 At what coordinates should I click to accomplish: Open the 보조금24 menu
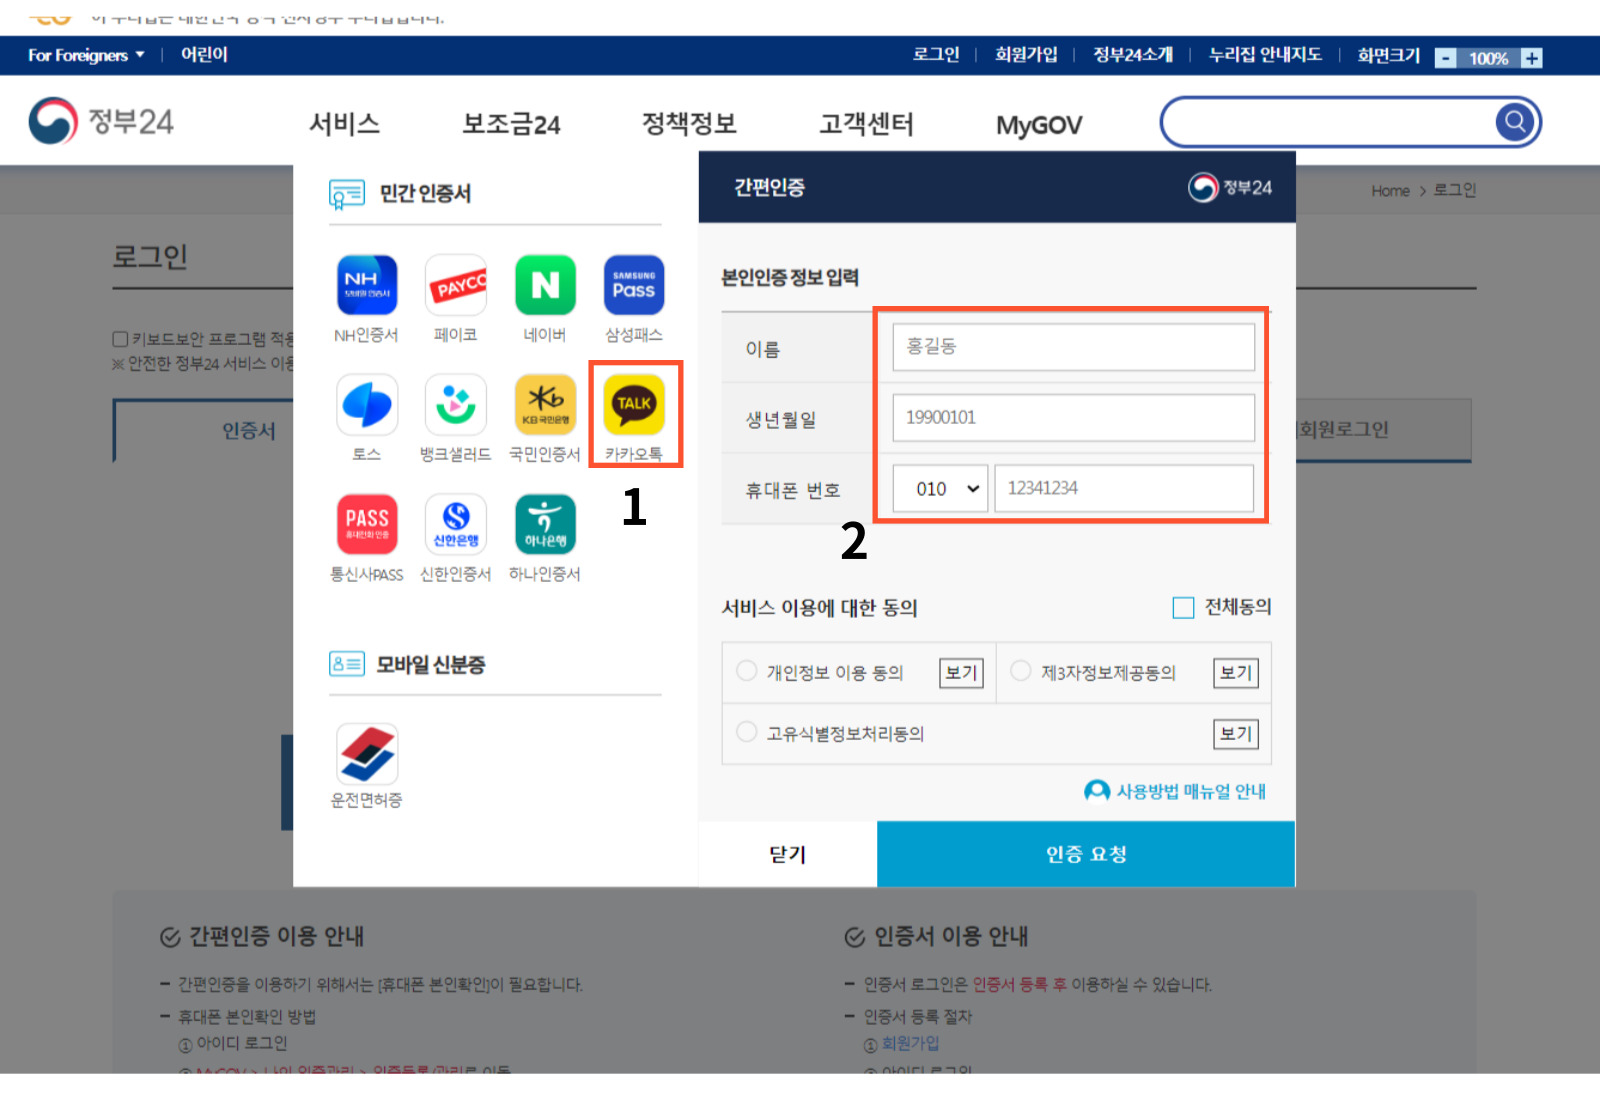pos(511,124)
